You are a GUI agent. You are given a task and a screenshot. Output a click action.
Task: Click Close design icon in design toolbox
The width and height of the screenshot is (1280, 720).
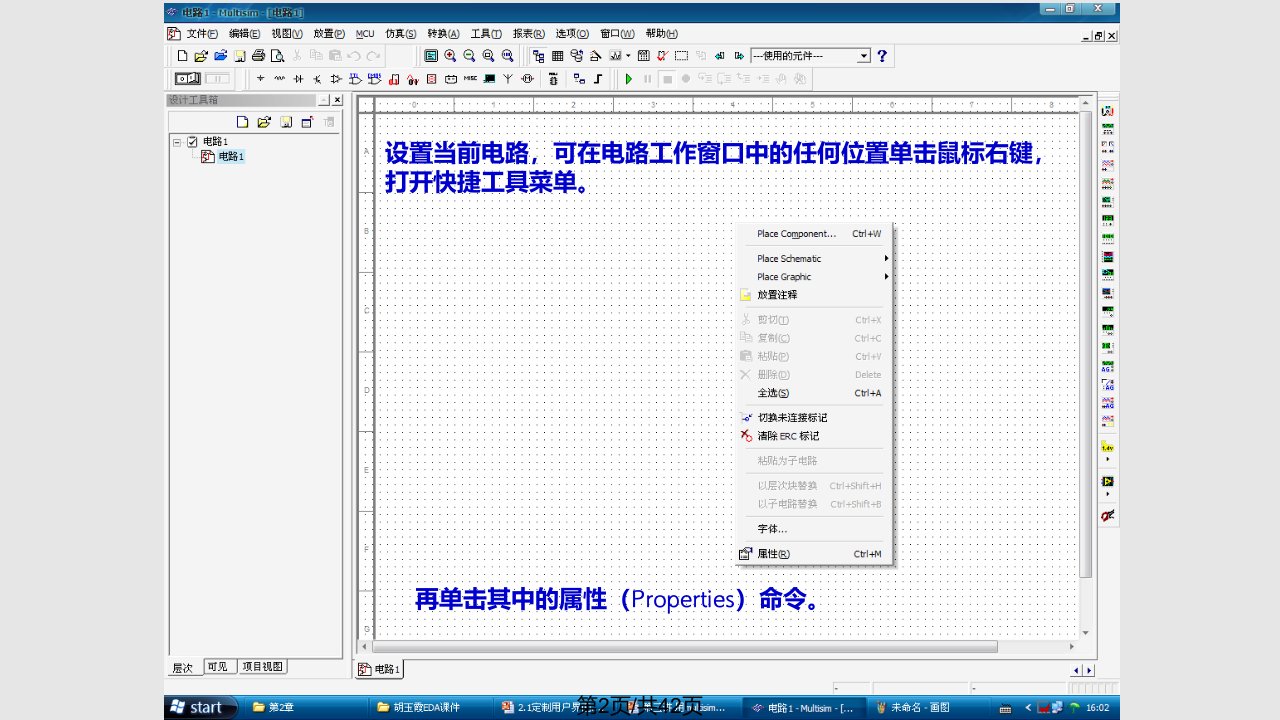click(308, 122)
